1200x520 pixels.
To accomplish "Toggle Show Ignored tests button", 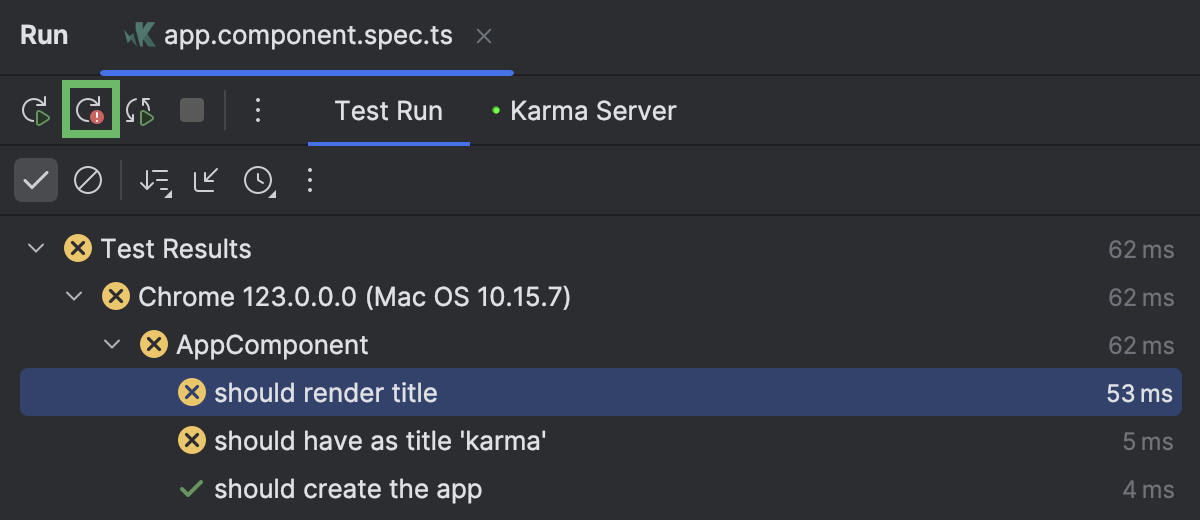I will [88, 181].
